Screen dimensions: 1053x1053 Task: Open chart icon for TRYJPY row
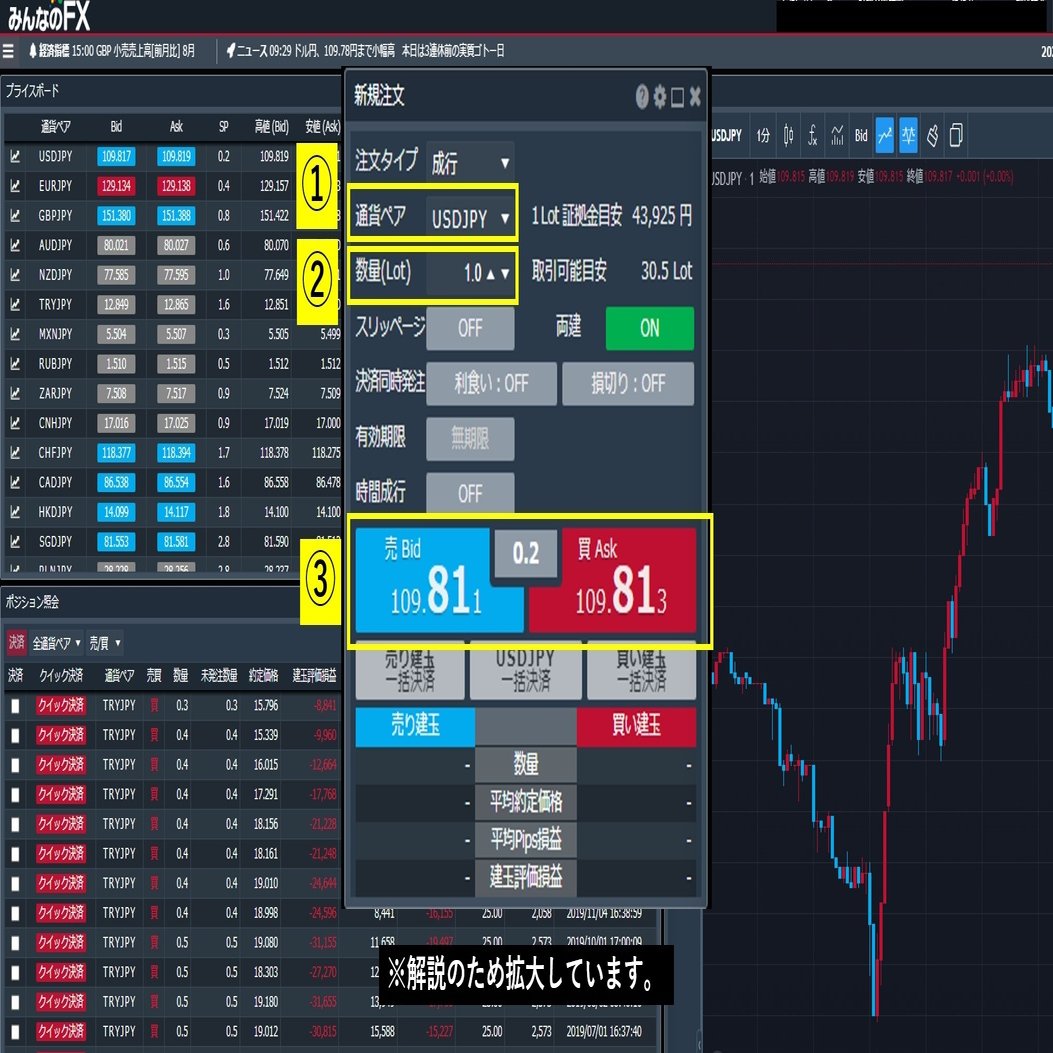click(x=15, y=305)
